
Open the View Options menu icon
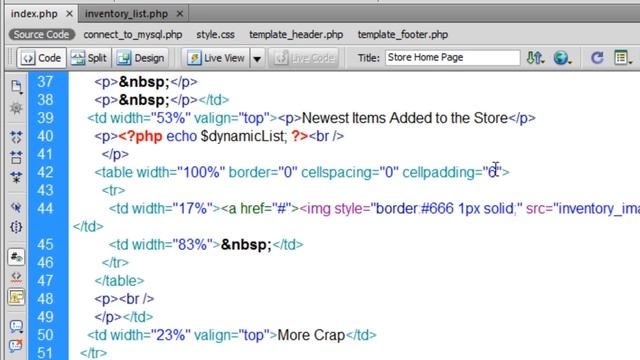[x=623, y=58]
